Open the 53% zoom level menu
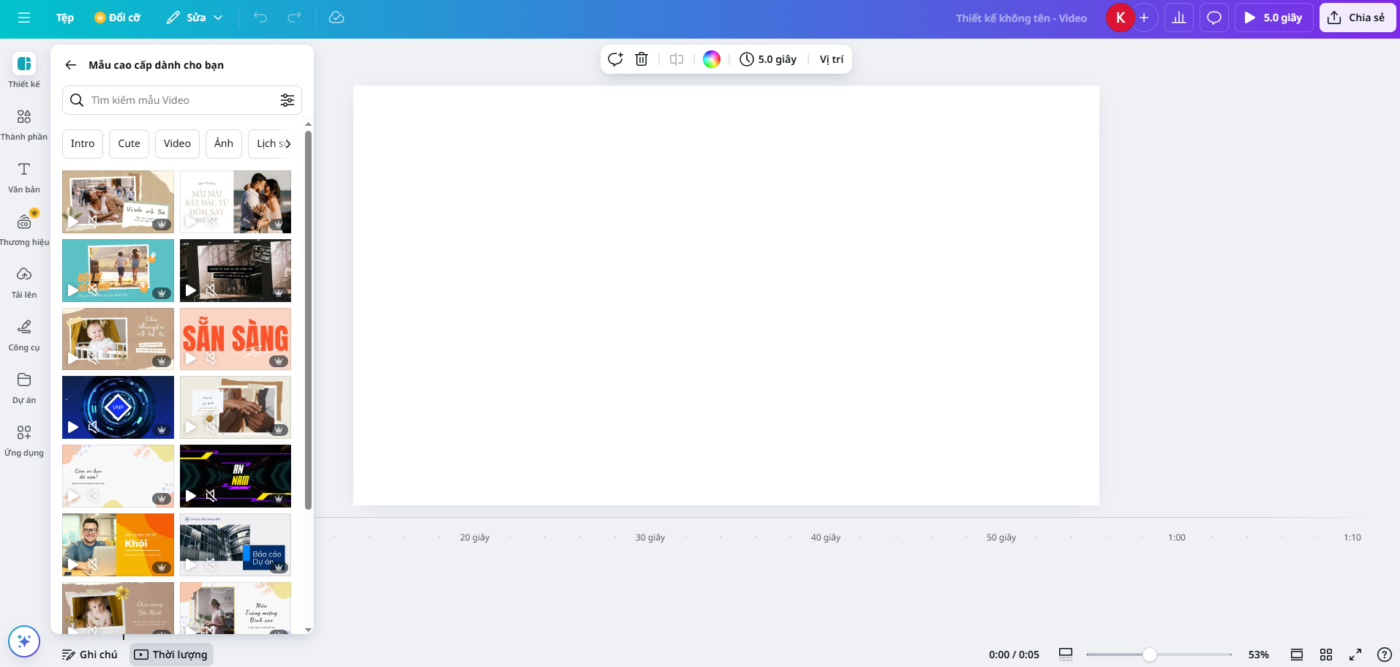The width and height of the screenshot is (1400, 667). pyautogui.click(x=1258, y=654)
